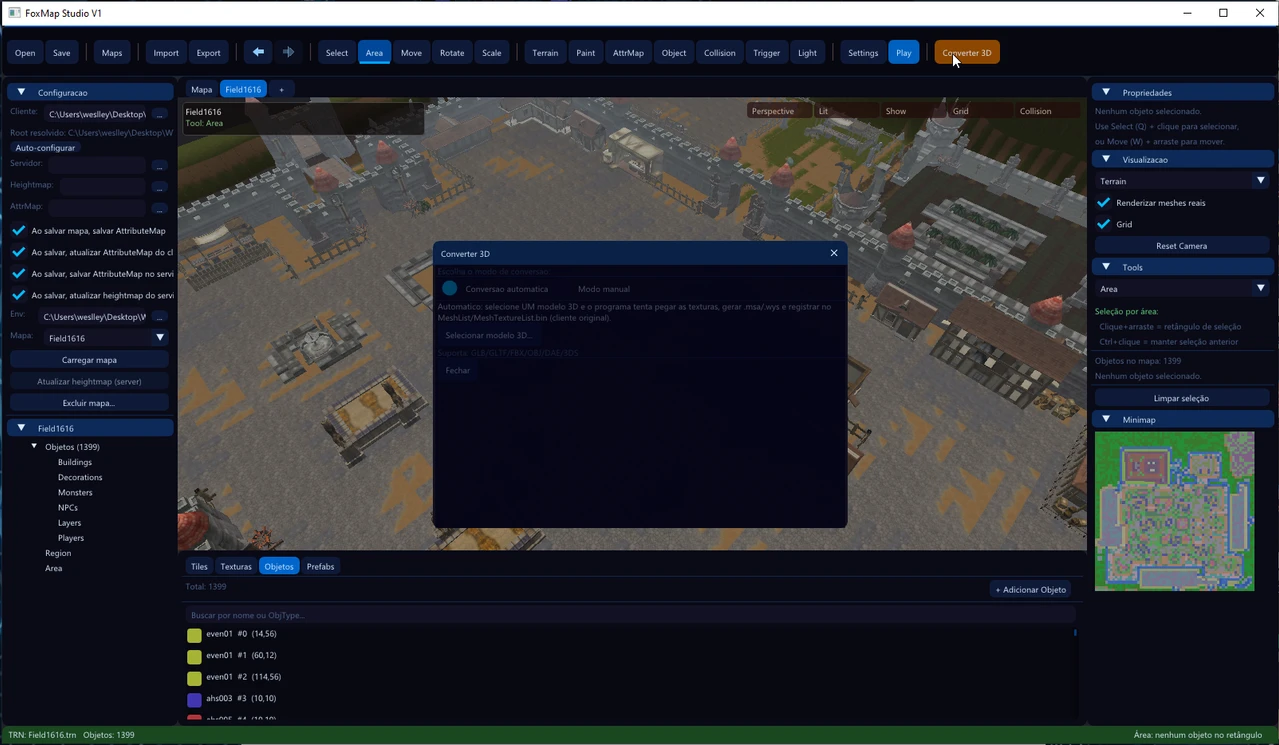Switch to Trigger mode

(767, 53)
